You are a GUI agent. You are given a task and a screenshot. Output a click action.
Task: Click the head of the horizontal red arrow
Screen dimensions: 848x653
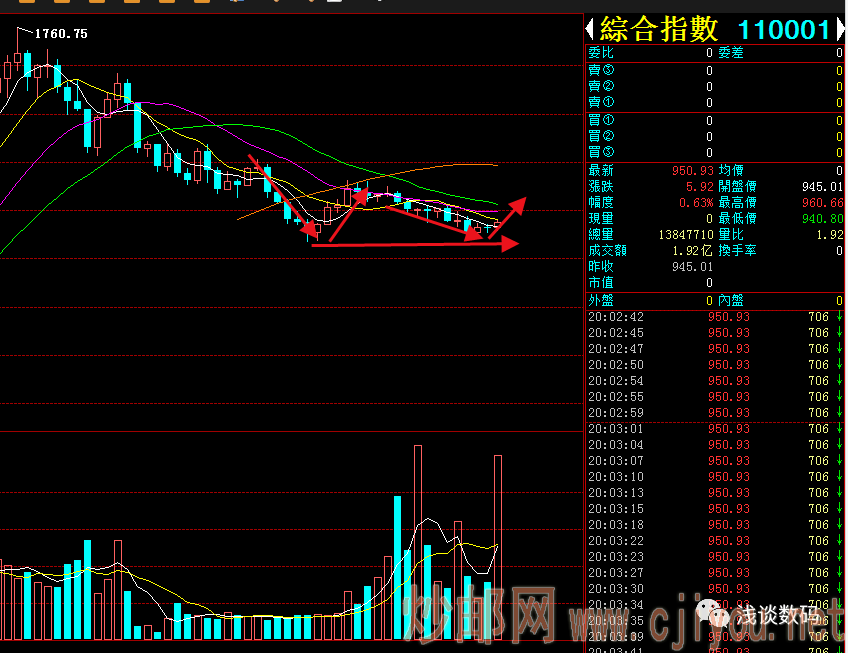511,243
